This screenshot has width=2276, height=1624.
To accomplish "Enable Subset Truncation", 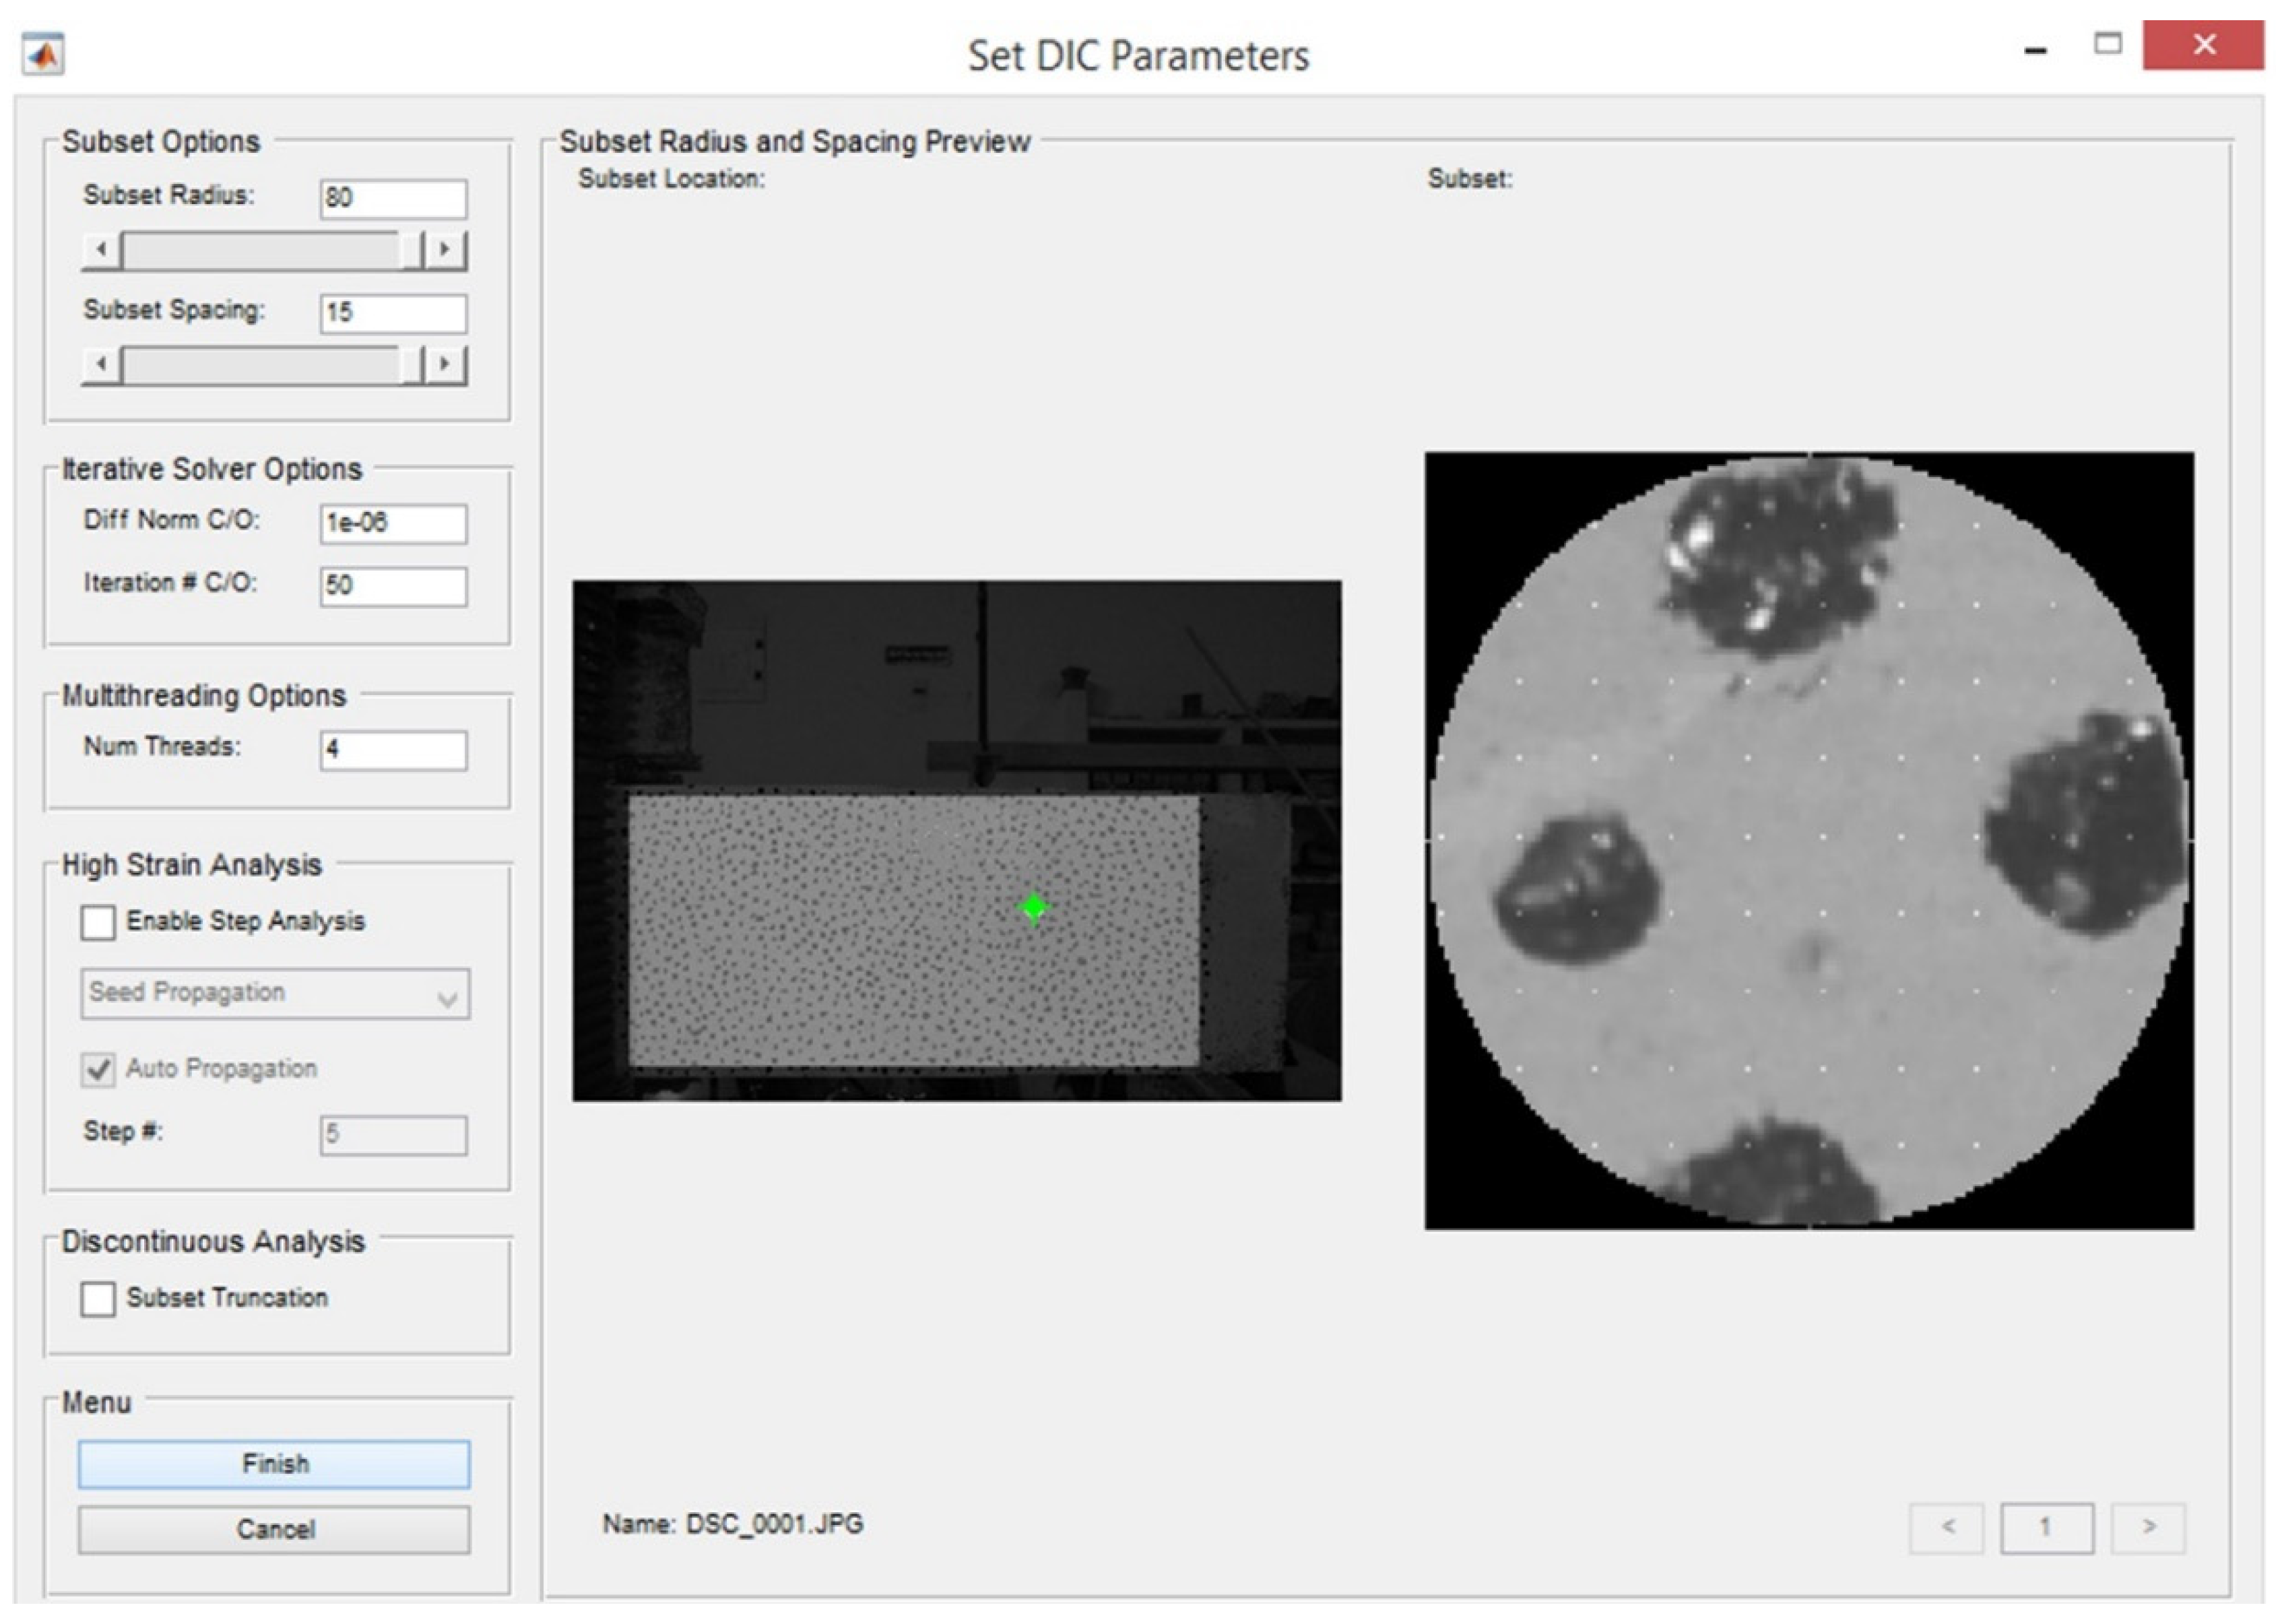I will pos(99,1298).
